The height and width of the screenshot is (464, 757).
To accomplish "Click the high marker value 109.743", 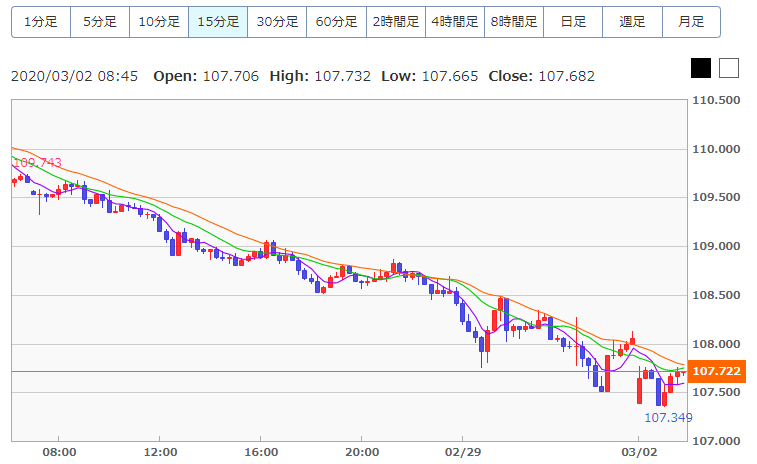I will pos(37,163).
